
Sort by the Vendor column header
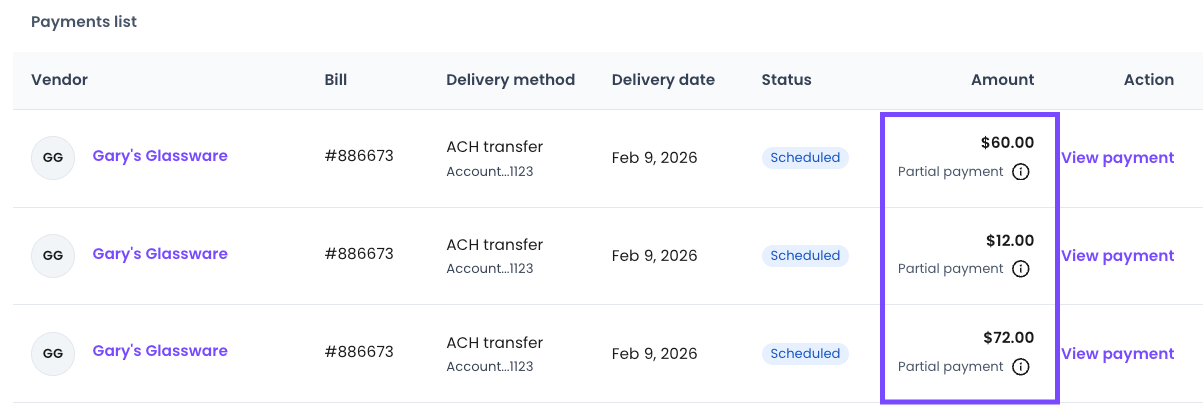click(60, 80)
